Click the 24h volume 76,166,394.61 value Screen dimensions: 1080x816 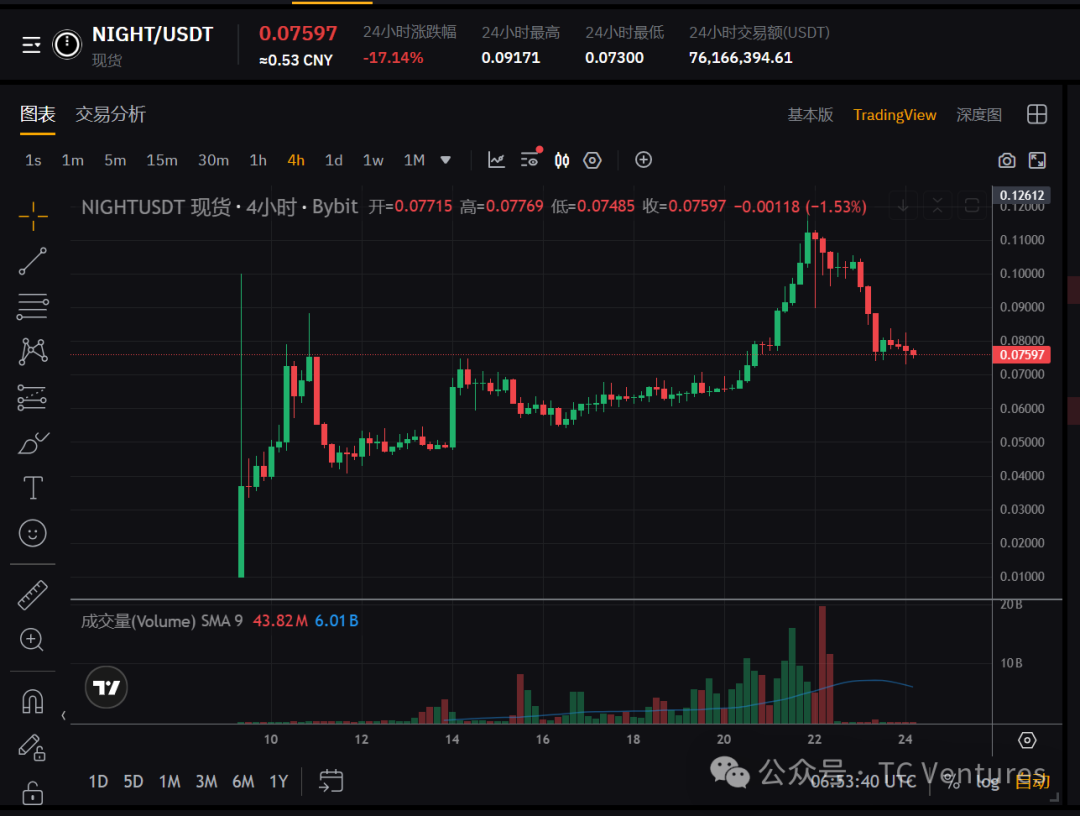pyautogui.click(x=740, y=58)
